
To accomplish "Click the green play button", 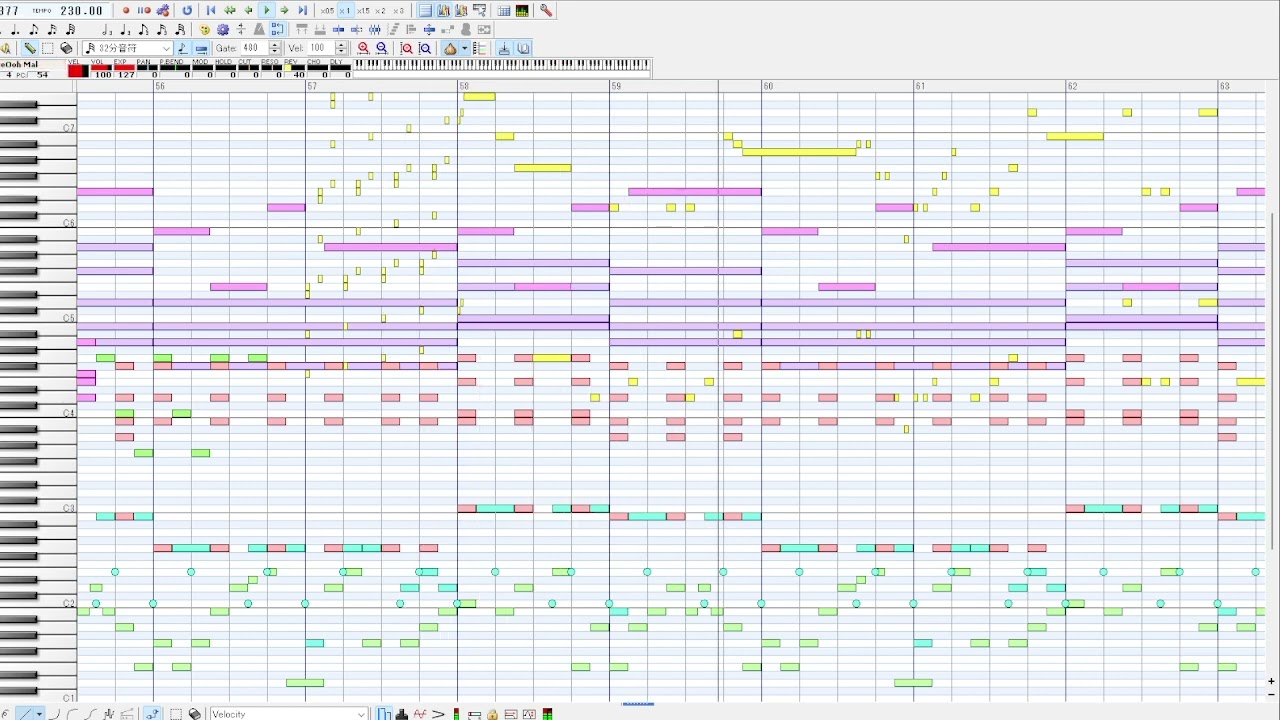I will point(266,10).
